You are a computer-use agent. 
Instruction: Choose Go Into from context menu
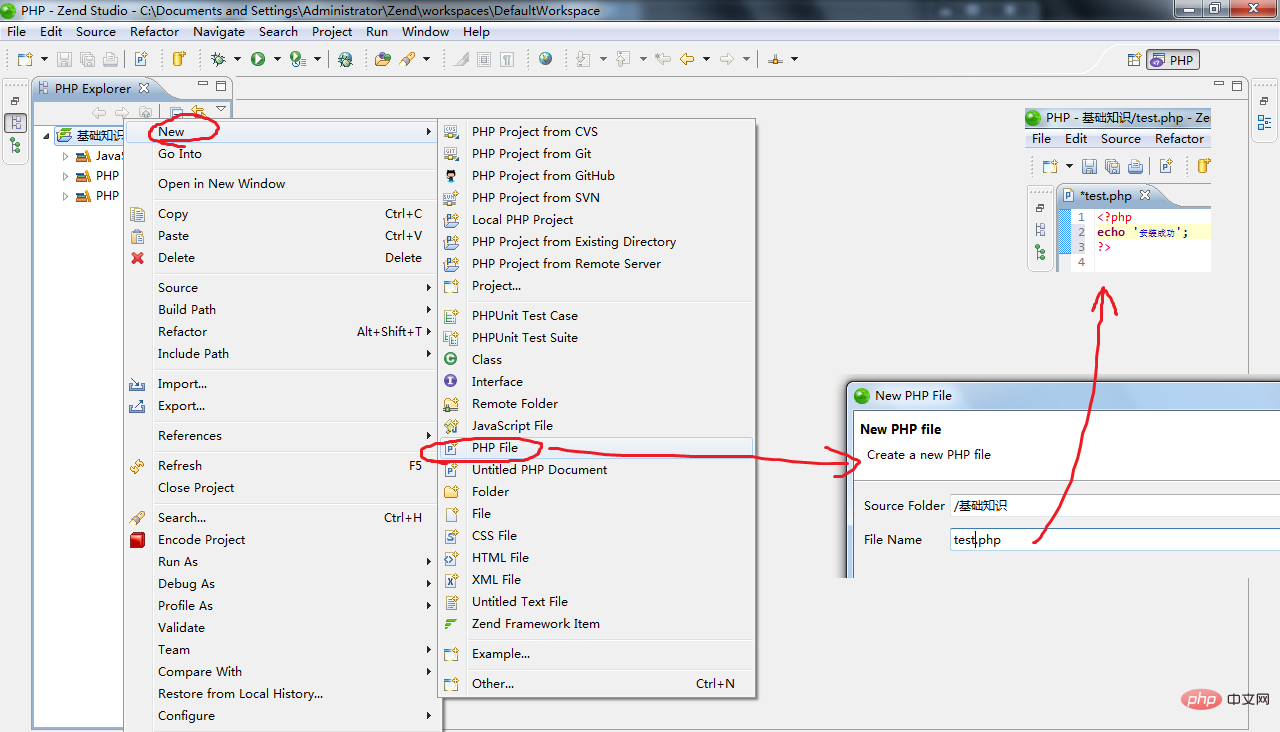click(281, 153)
